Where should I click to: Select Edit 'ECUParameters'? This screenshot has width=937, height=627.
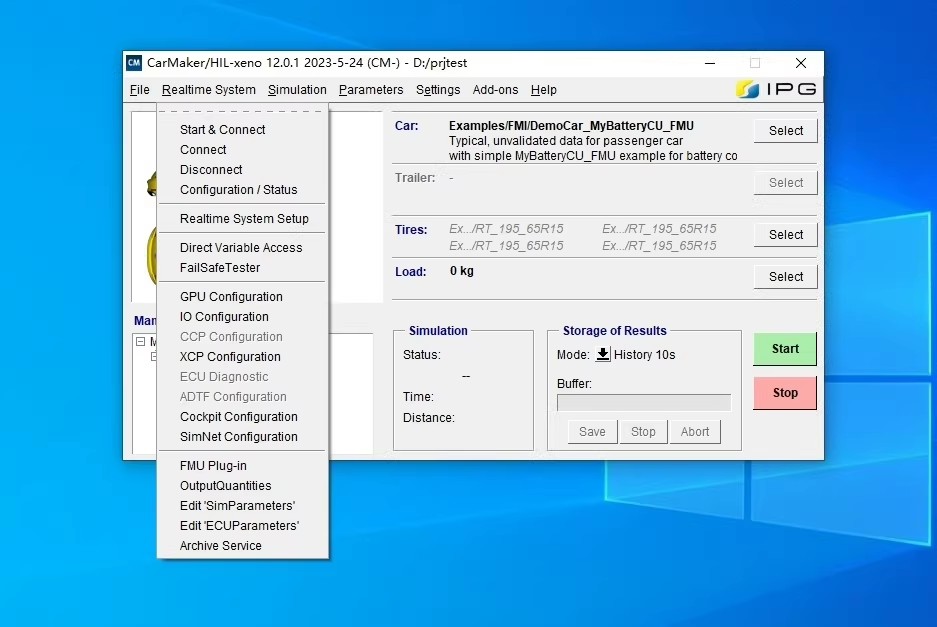(243, 526)
